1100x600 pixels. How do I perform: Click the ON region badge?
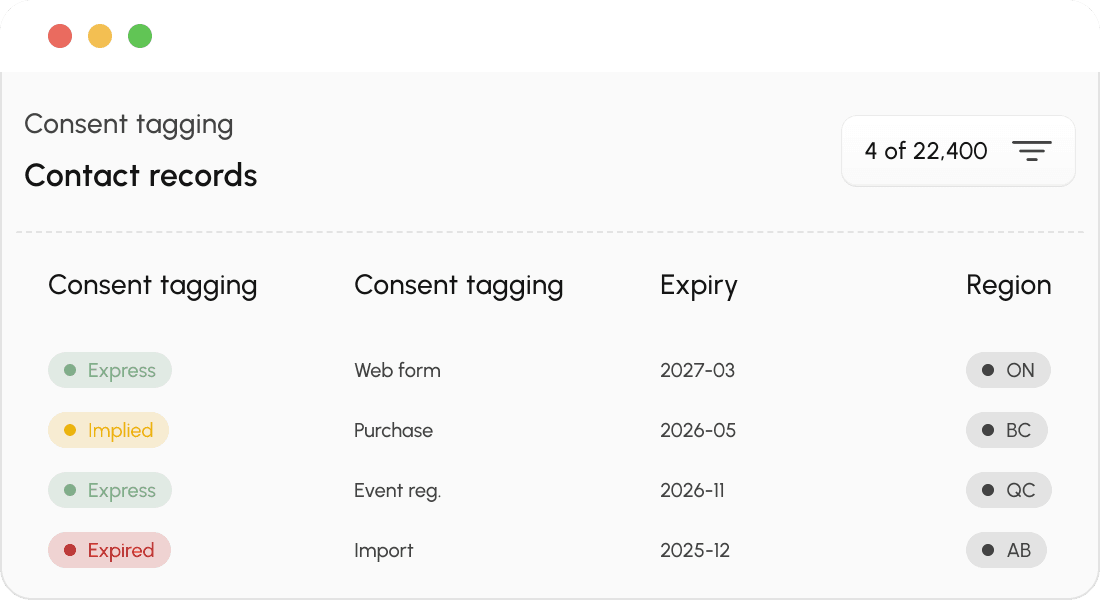click(1008, 370)
